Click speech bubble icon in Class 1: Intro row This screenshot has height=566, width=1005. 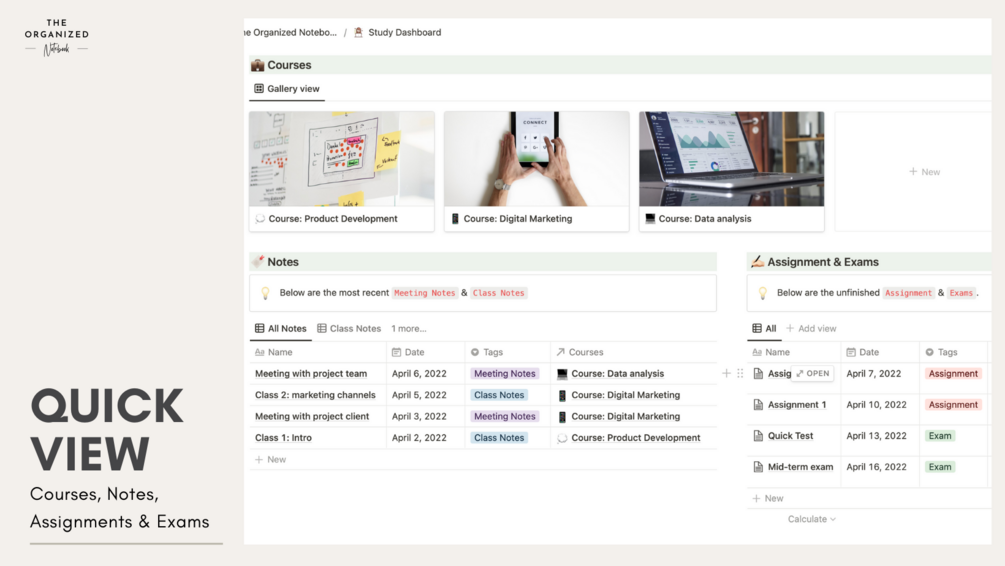pos(562,438)
